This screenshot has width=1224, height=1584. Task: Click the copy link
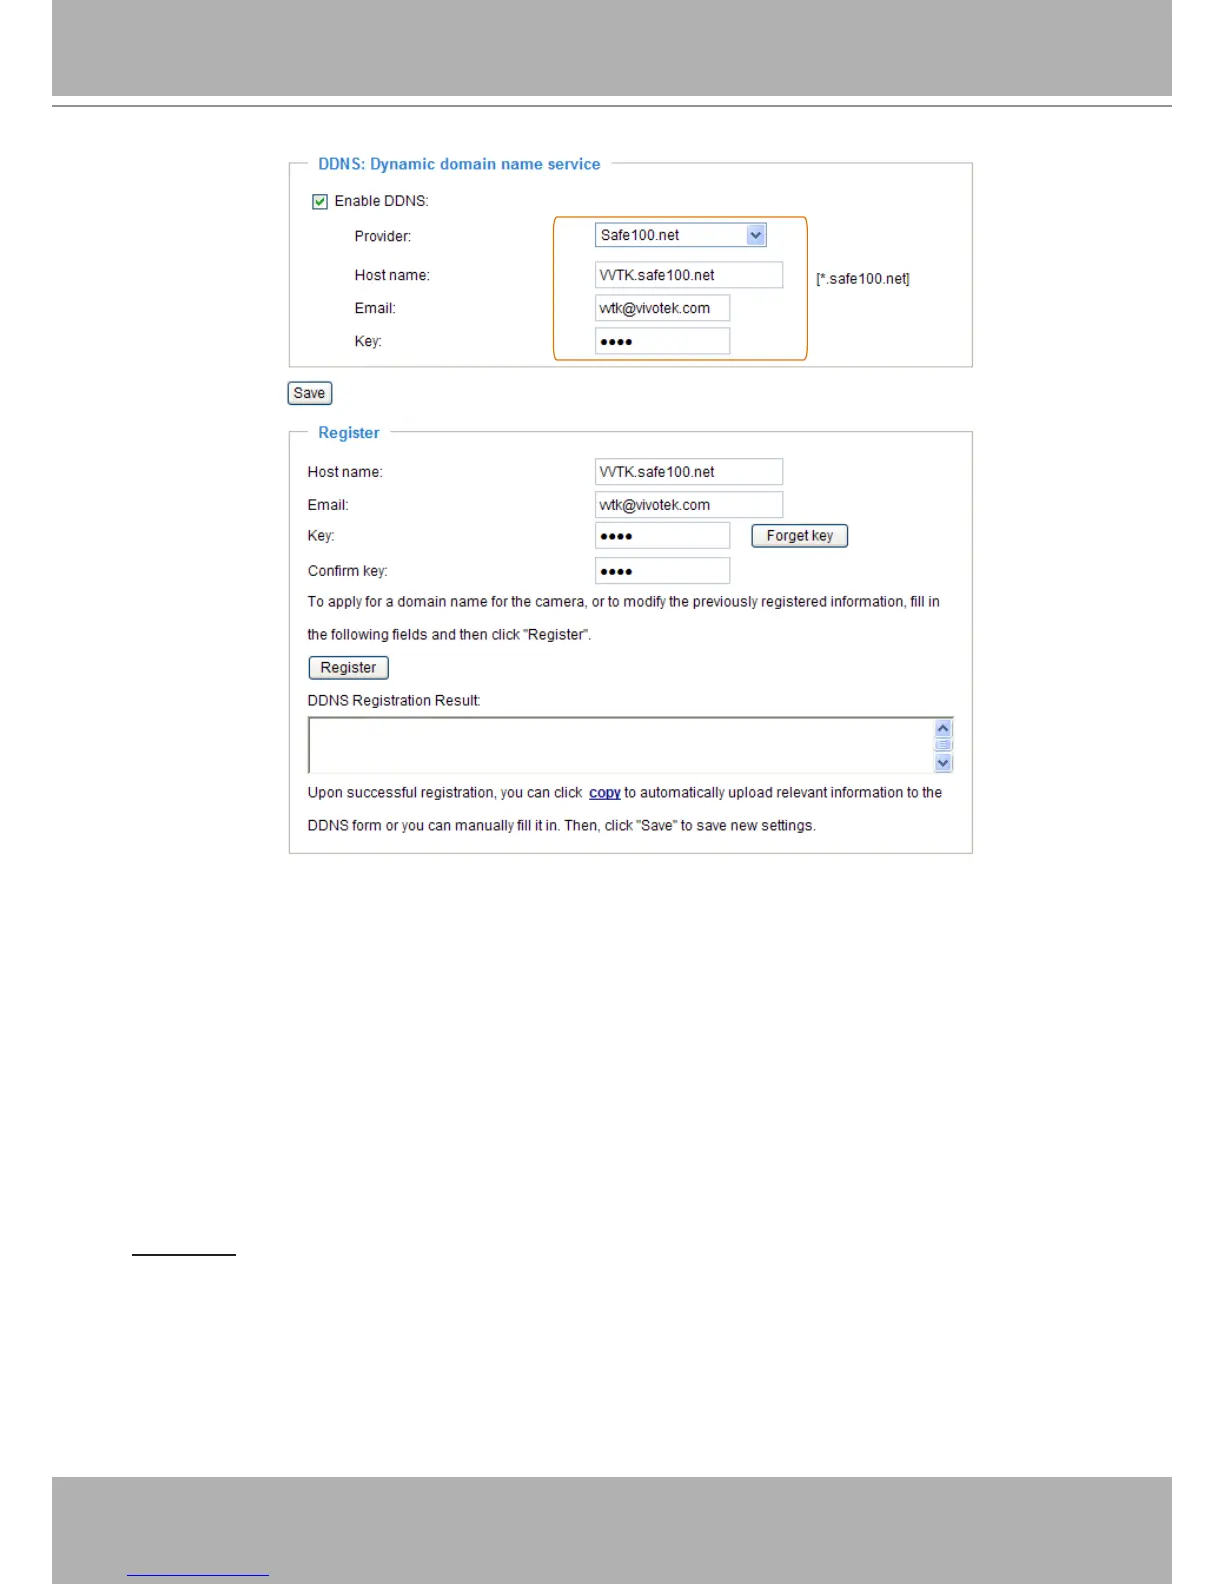point(604,793)
